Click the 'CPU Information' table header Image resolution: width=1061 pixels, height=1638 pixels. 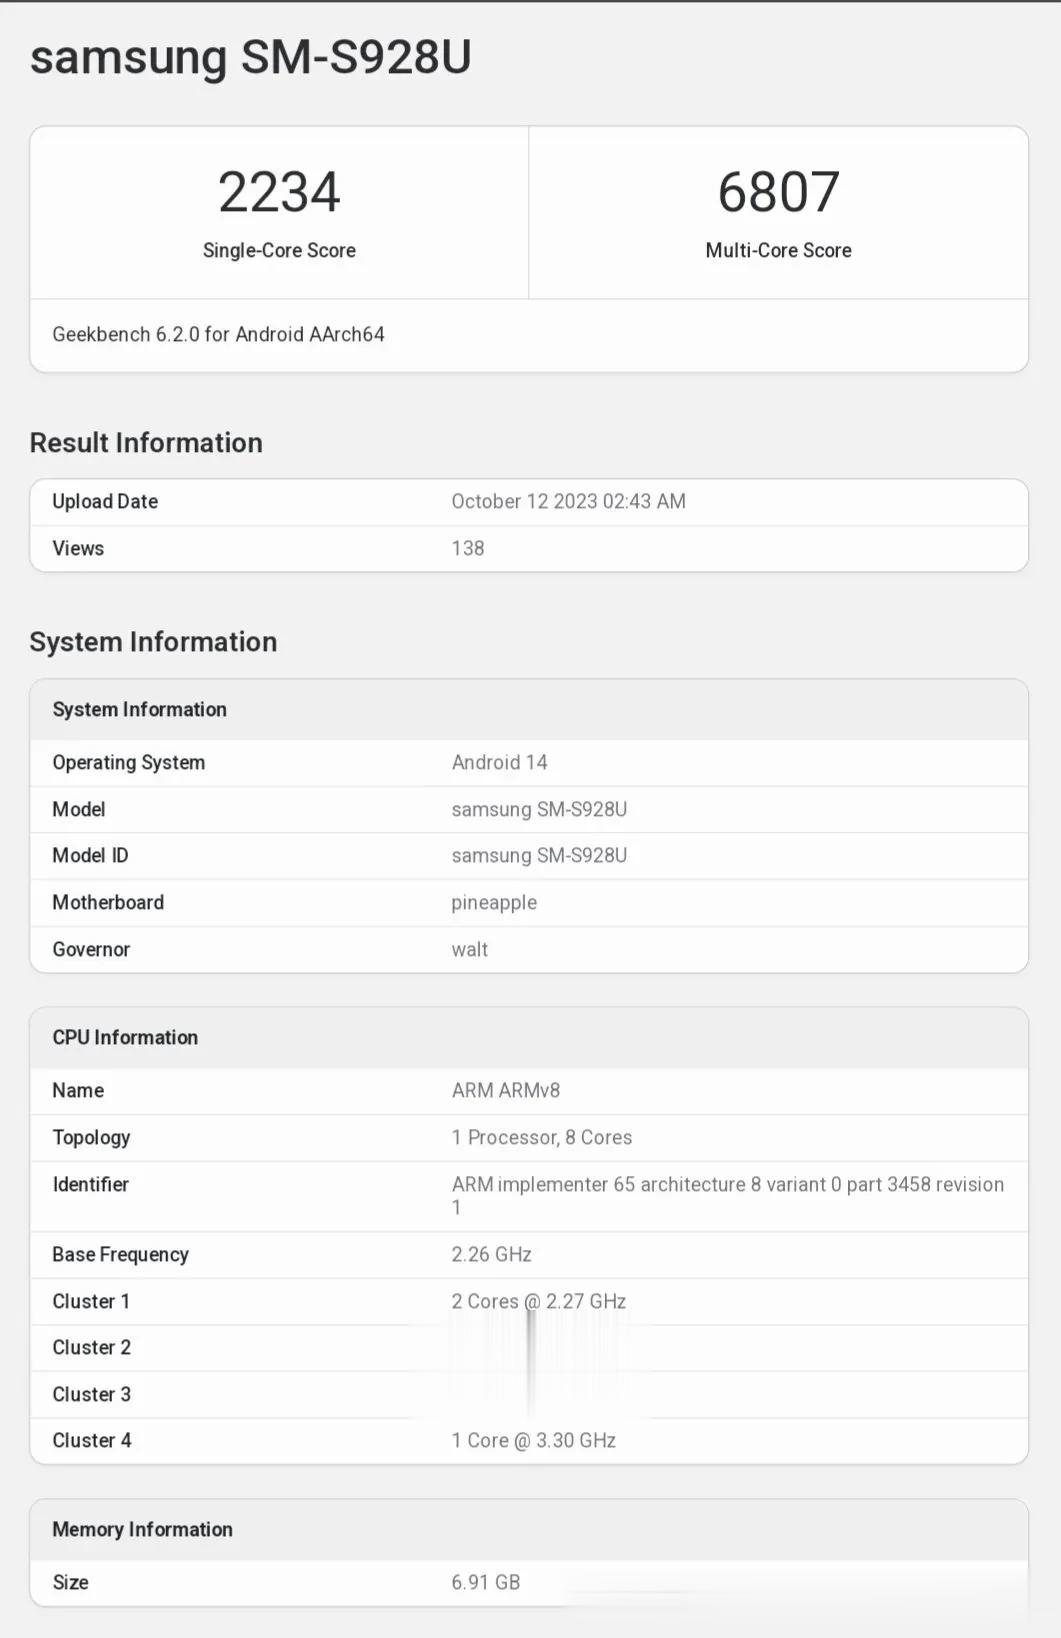pos(125,1037)
